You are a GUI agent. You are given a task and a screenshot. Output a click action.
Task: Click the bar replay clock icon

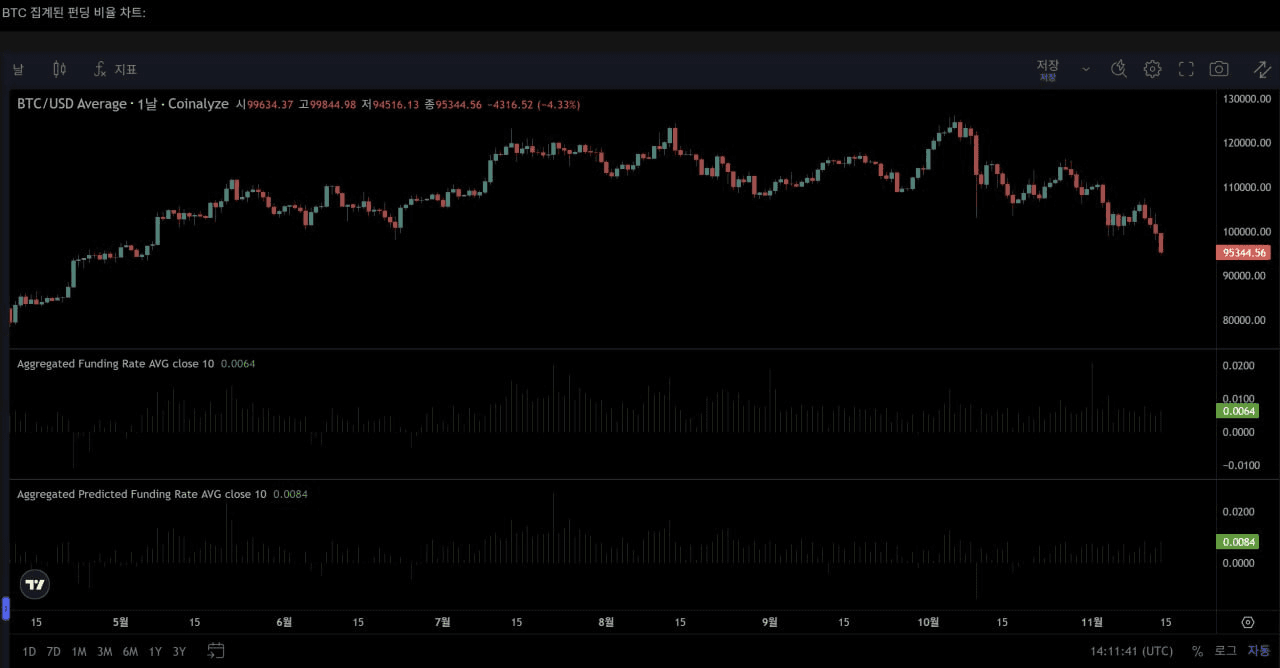(1119, 69)
